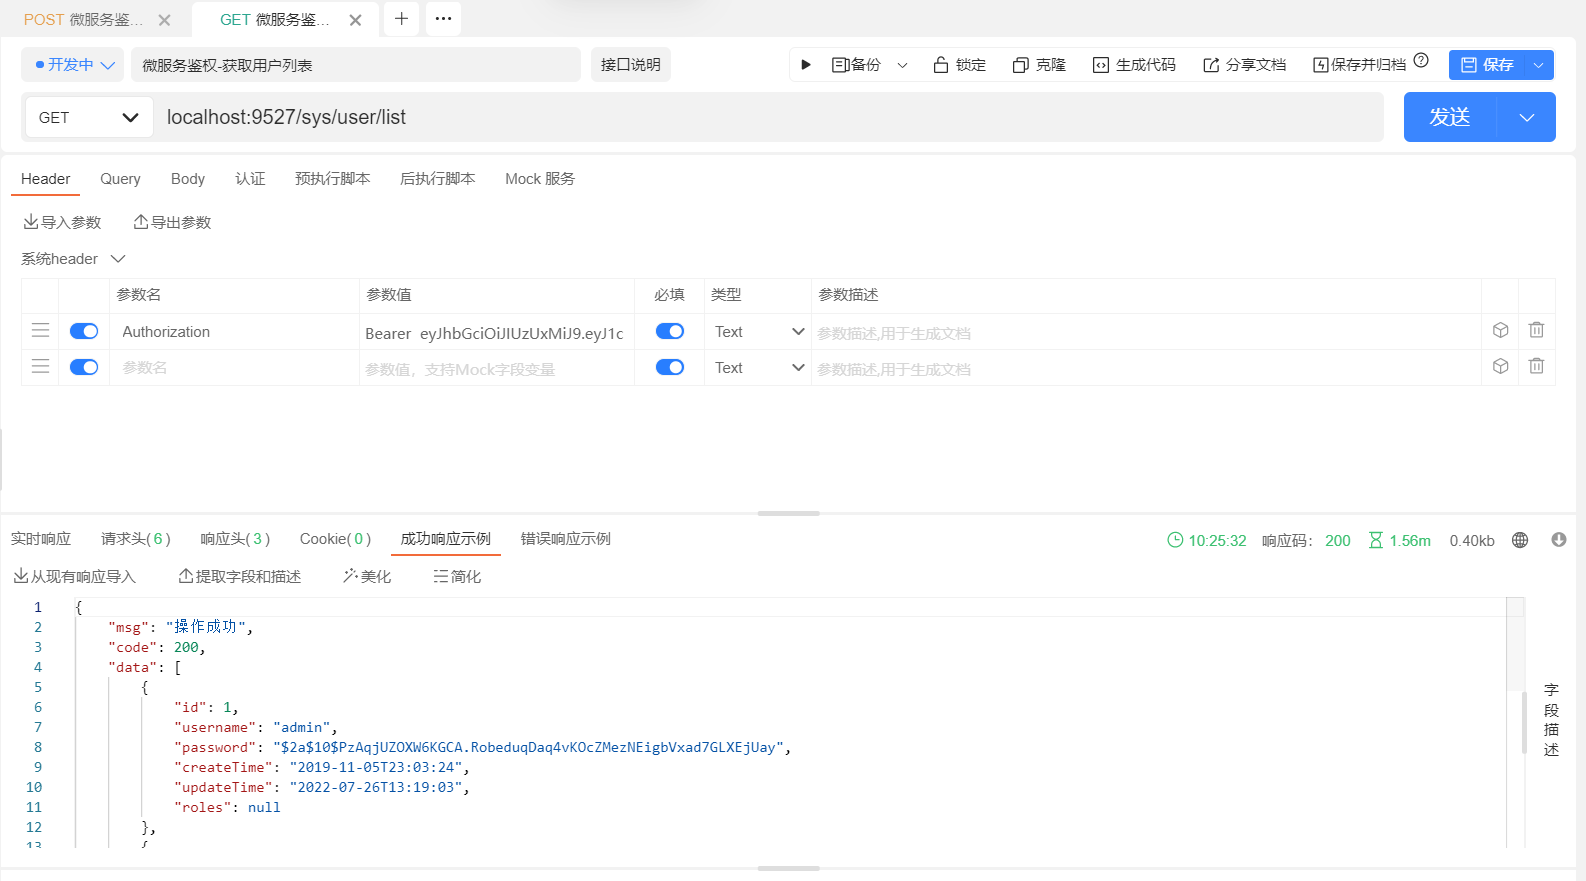Toggle the enable switch on empty header row

click(x=84, y=367)
